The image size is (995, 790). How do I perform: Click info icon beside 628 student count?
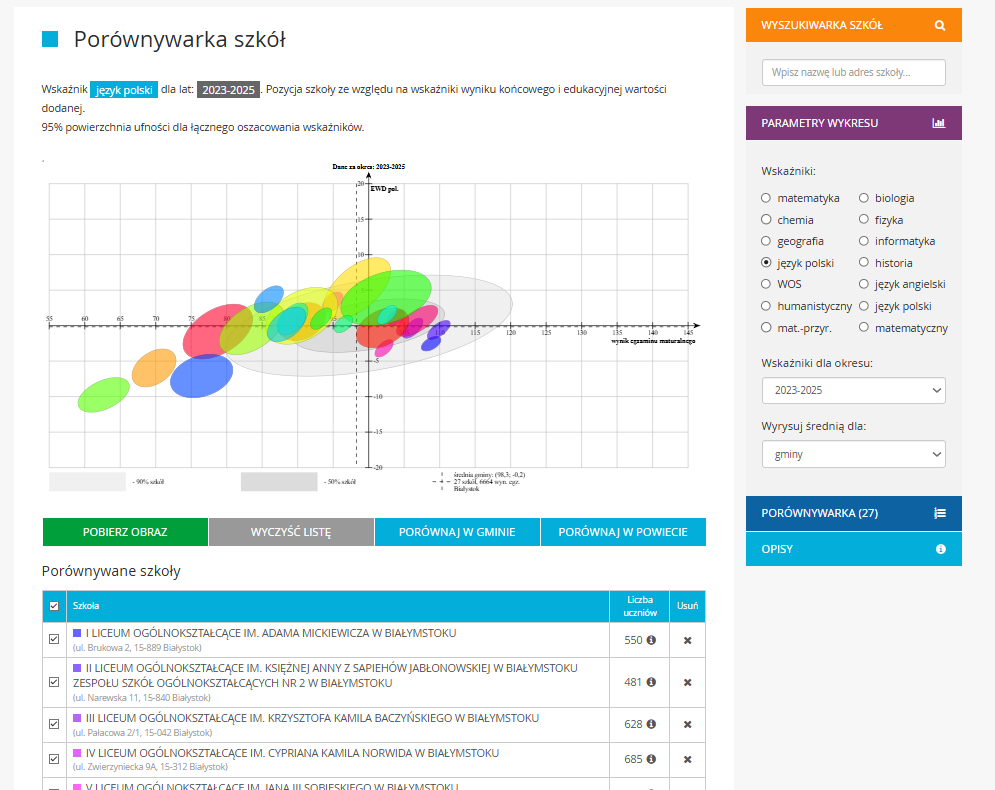coord(651,724)
